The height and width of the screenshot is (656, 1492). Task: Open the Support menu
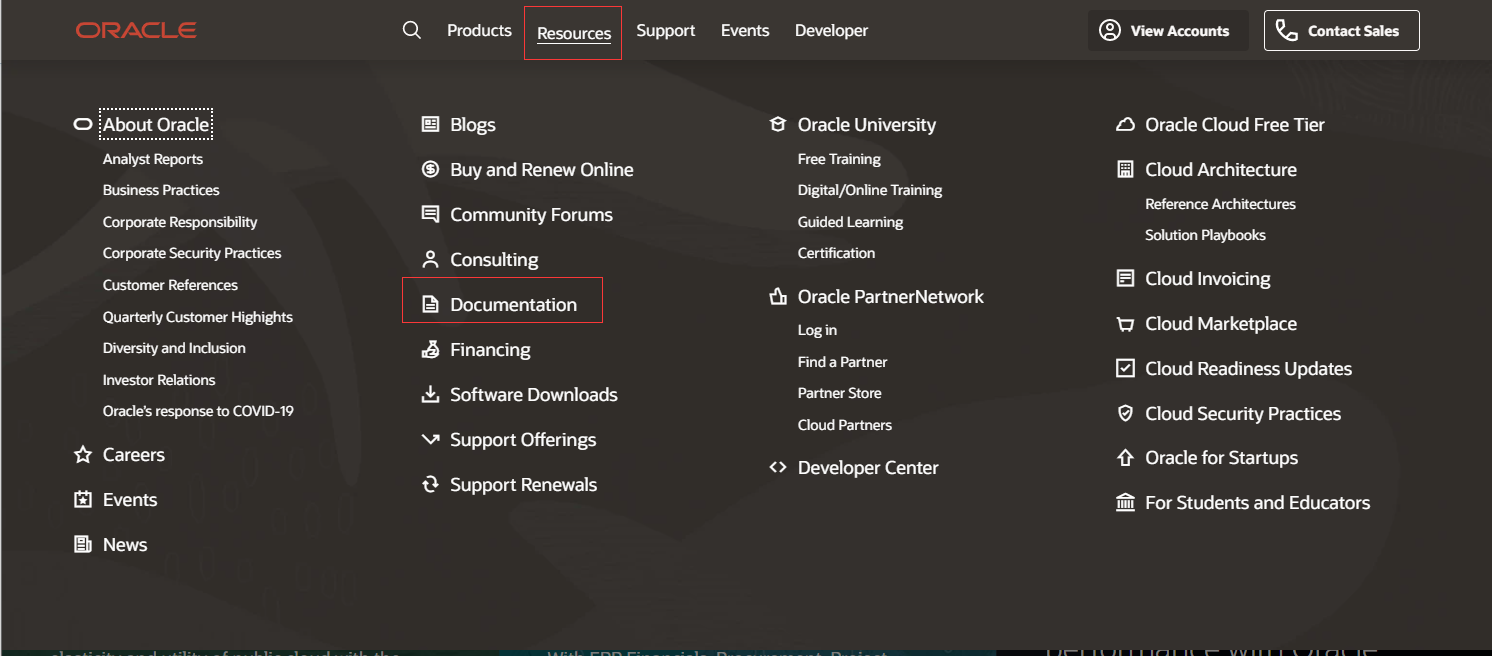pos(665,30)
